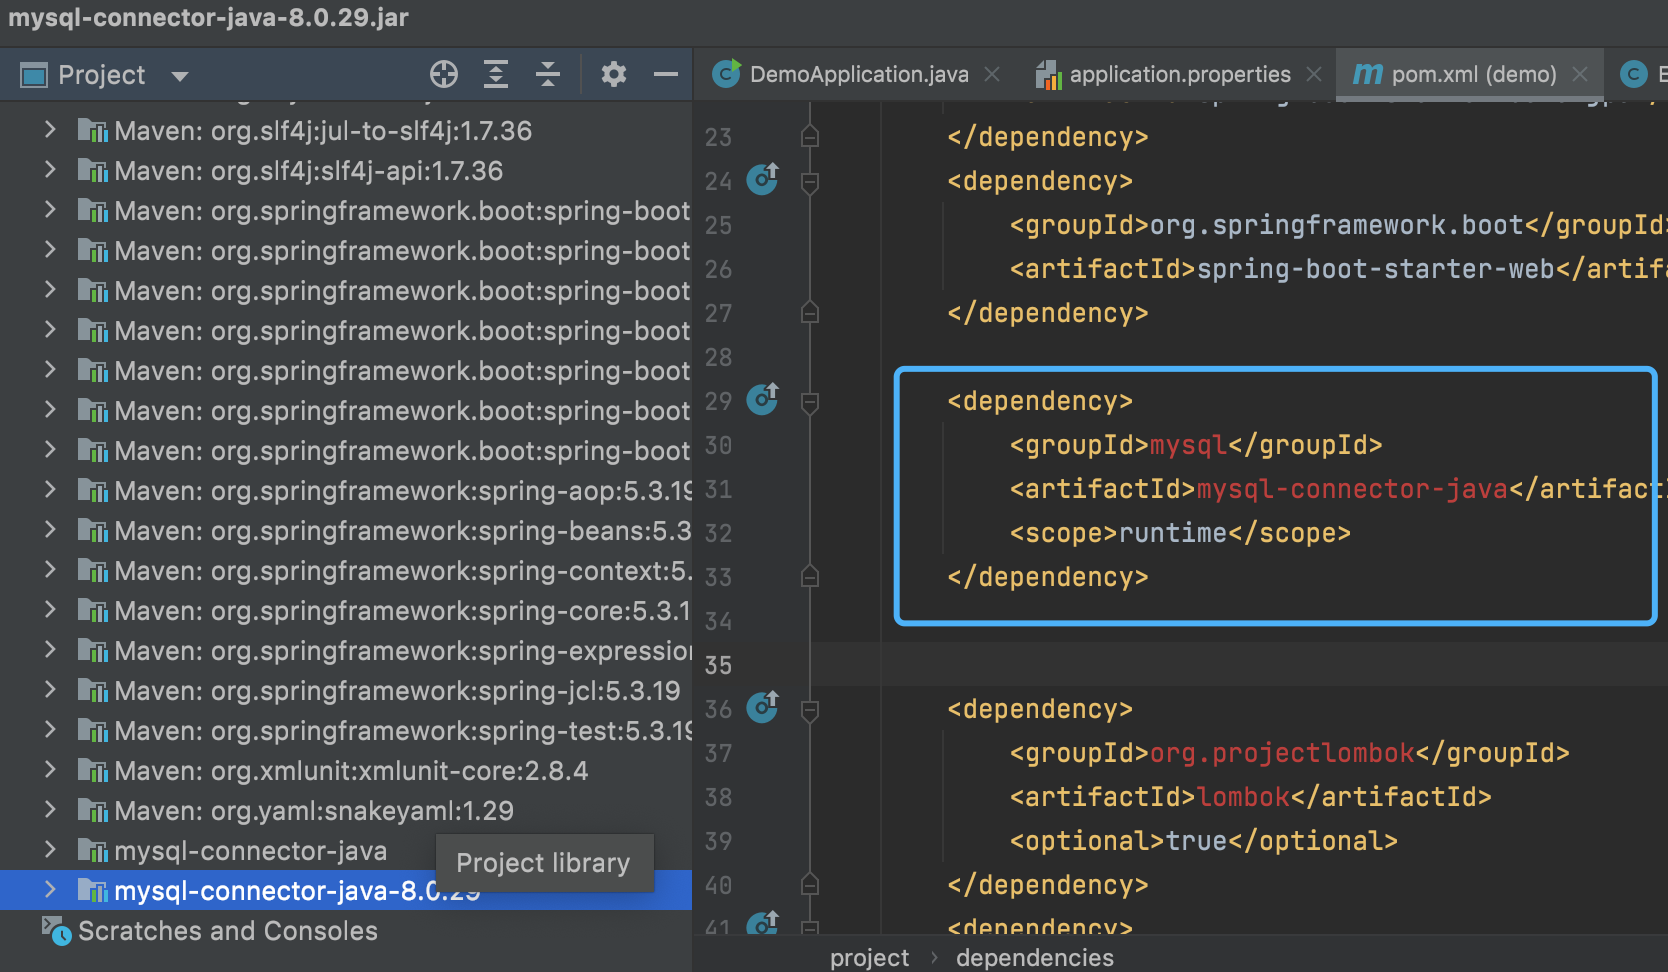The image size is (1668, 972).
Task: Hide the Project tool window with minus icon
Action: point(666,74)
